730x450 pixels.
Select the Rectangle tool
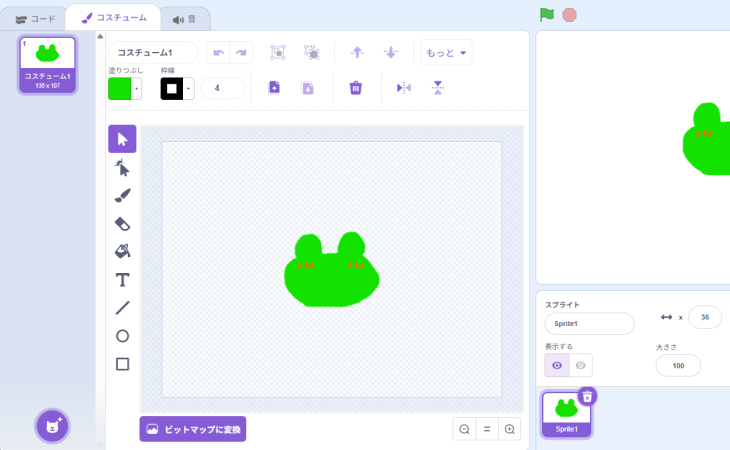click(x=122, y=364)
